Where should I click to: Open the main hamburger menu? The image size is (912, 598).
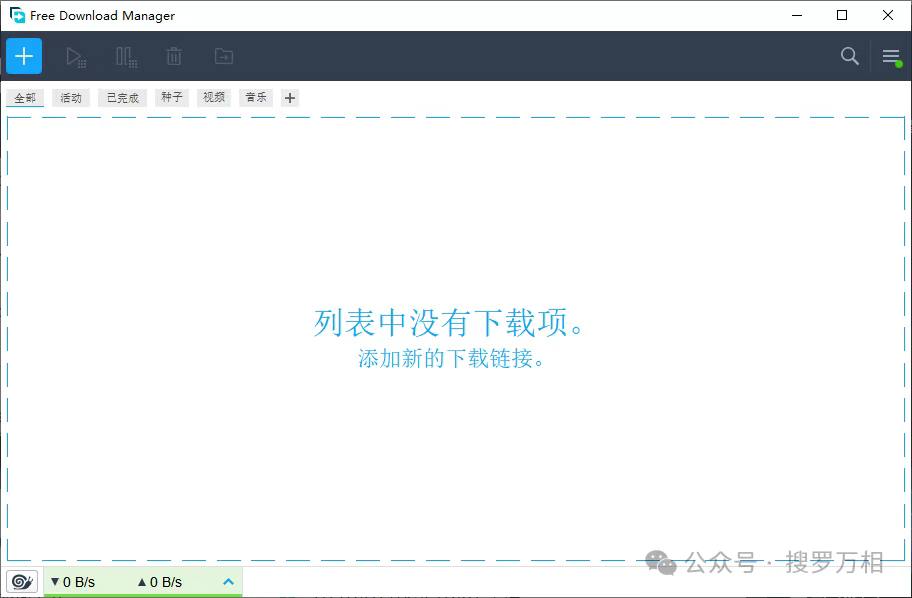891,56
